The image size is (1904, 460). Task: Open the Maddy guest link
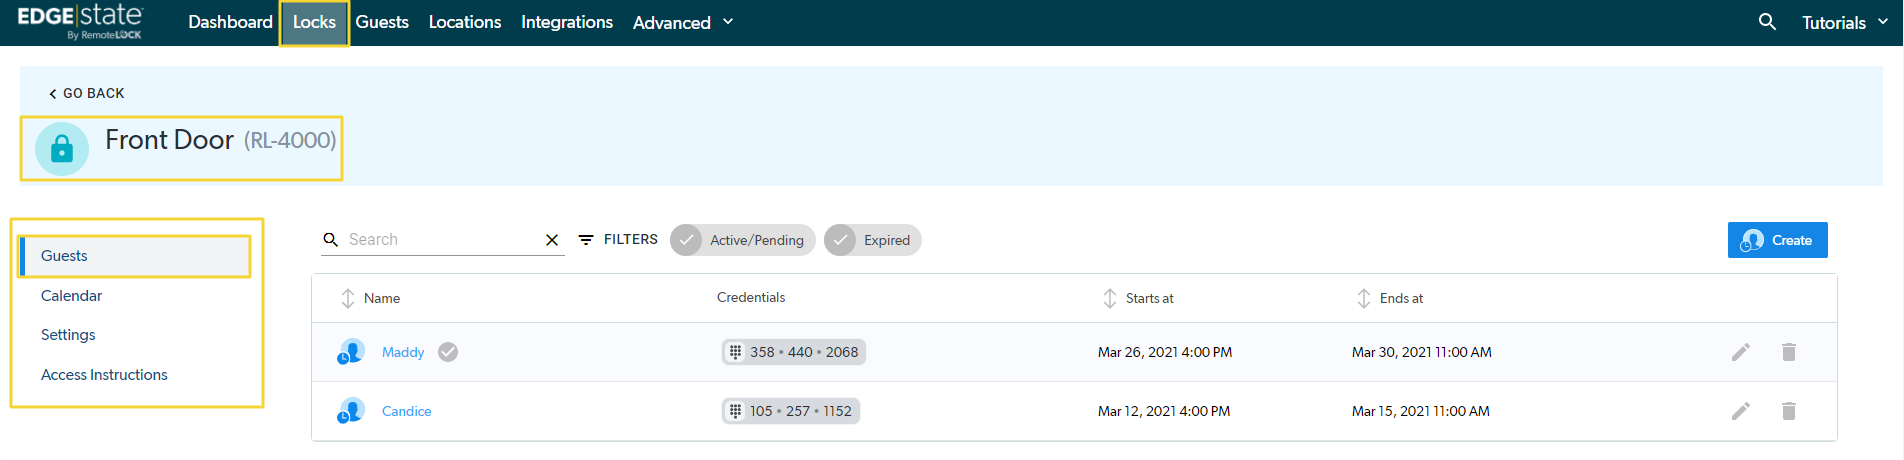coord(403,352)
